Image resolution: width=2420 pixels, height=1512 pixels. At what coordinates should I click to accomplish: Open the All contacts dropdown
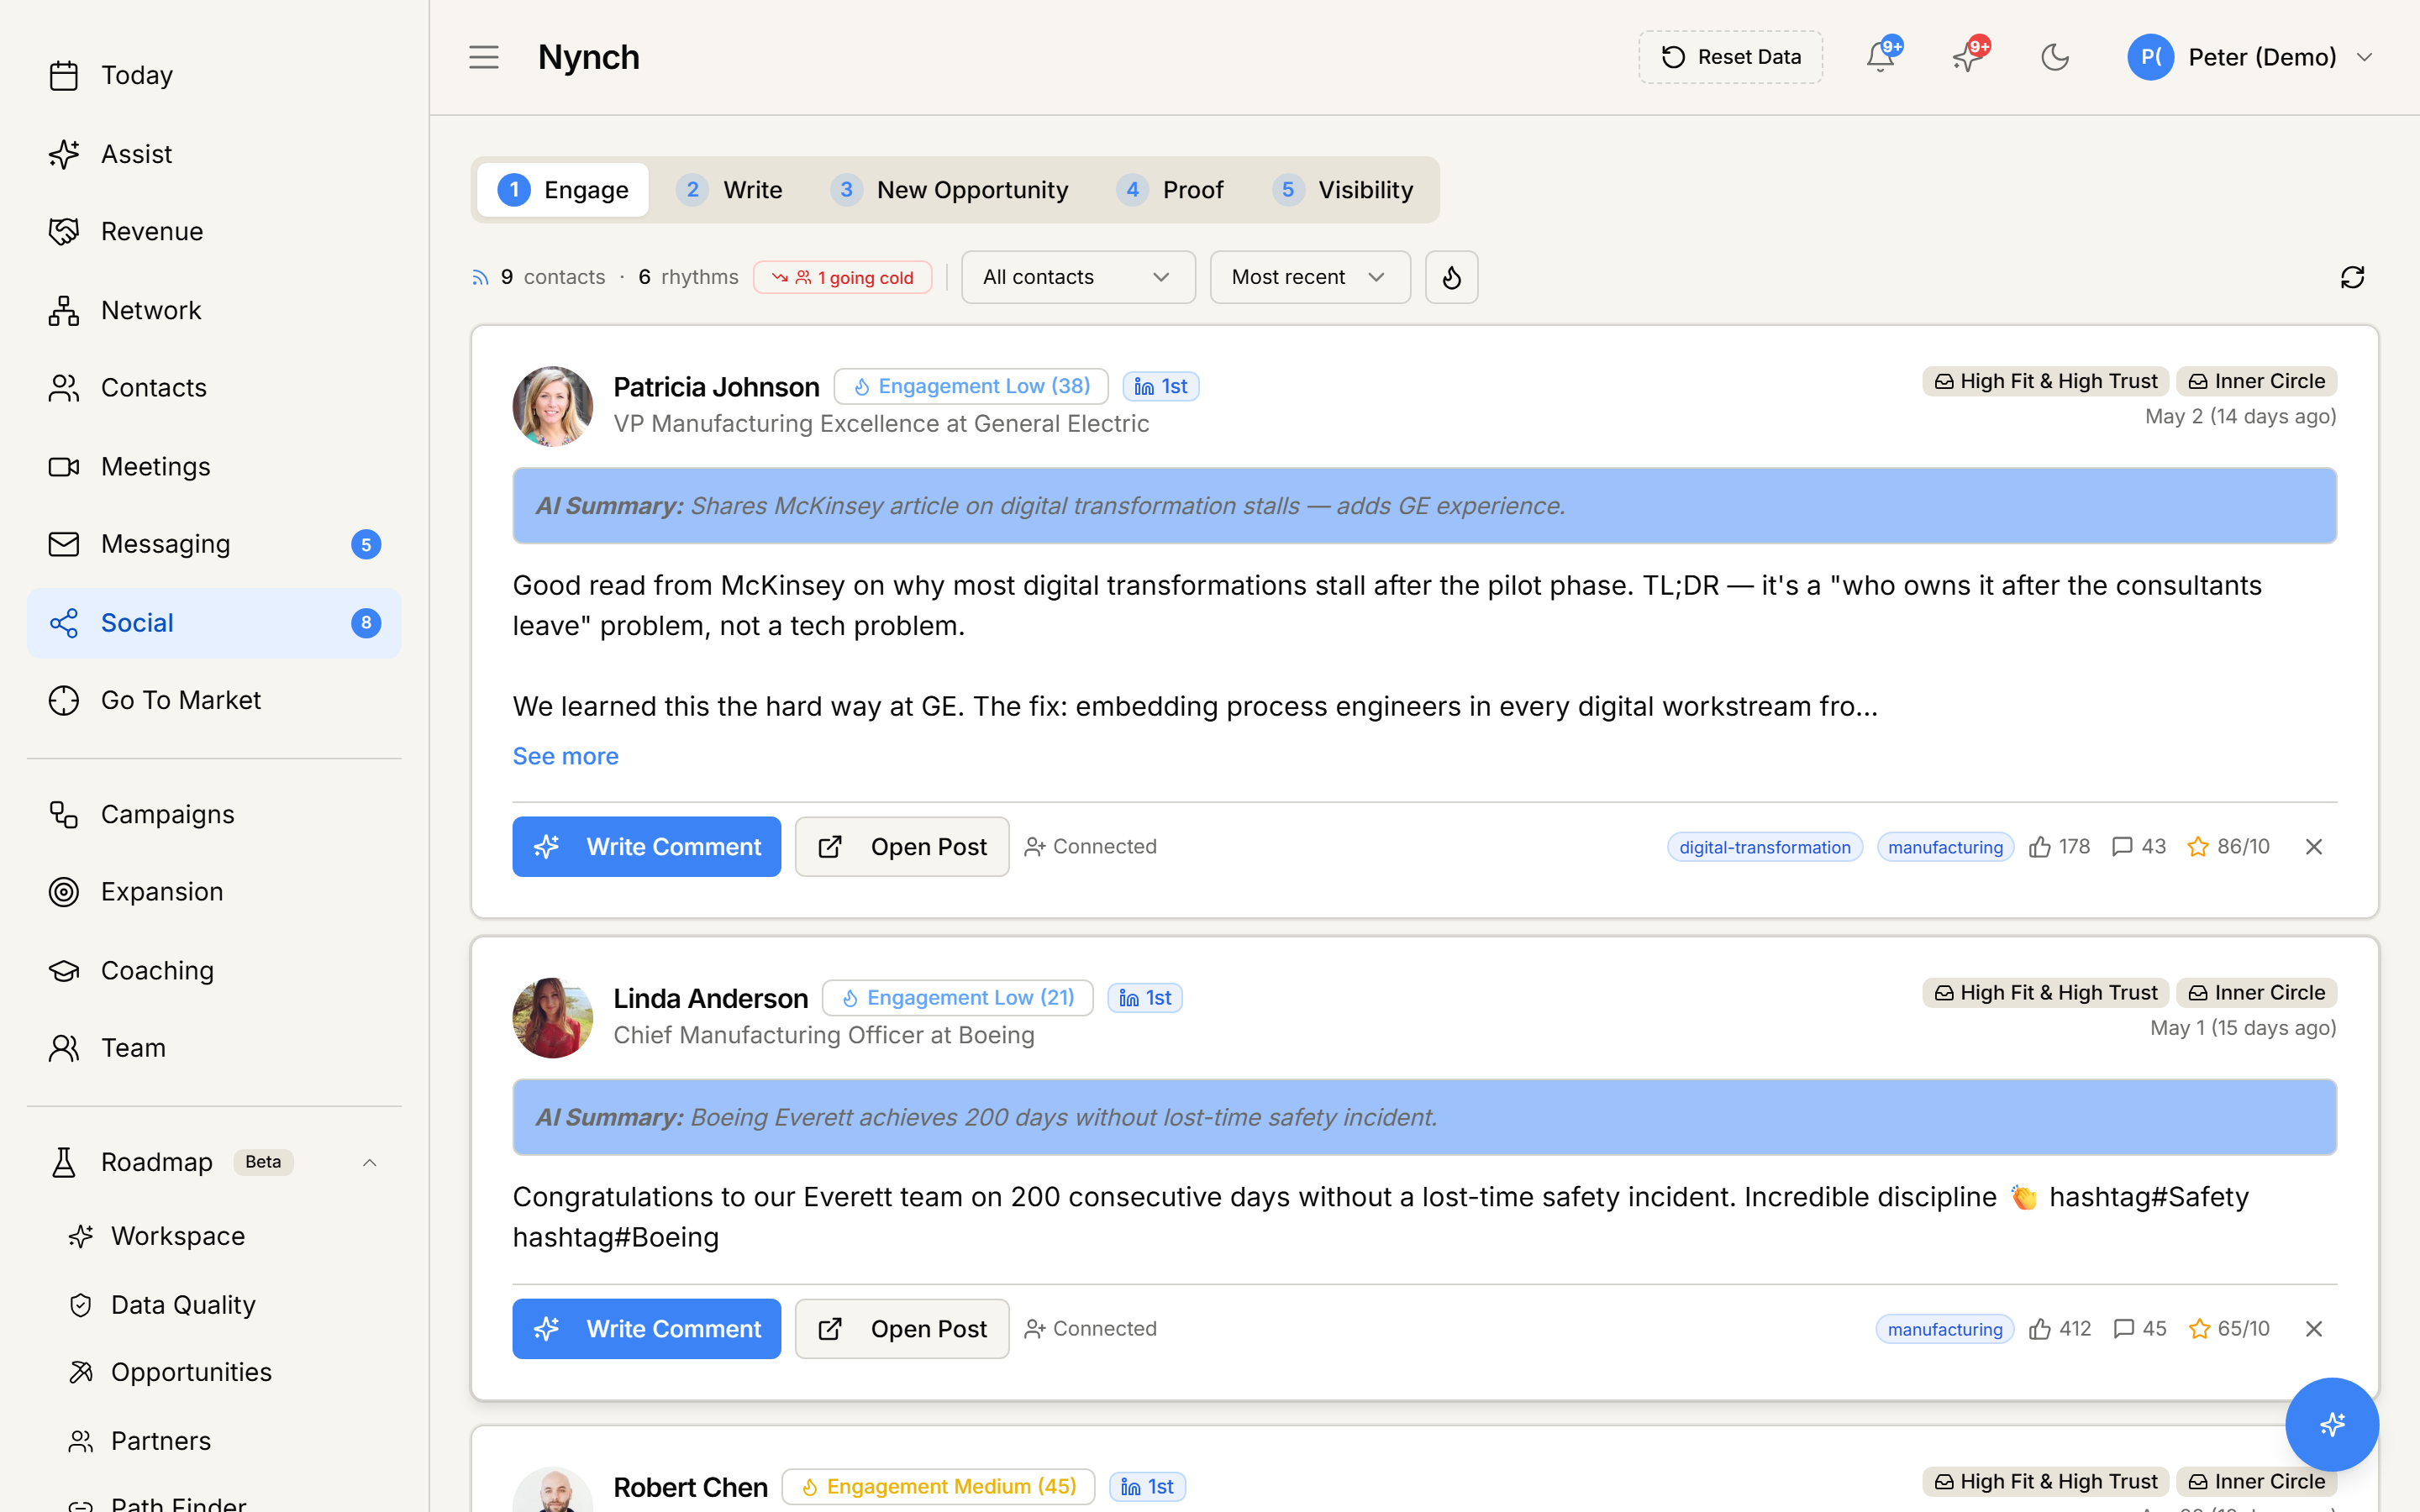[1078, 277]
